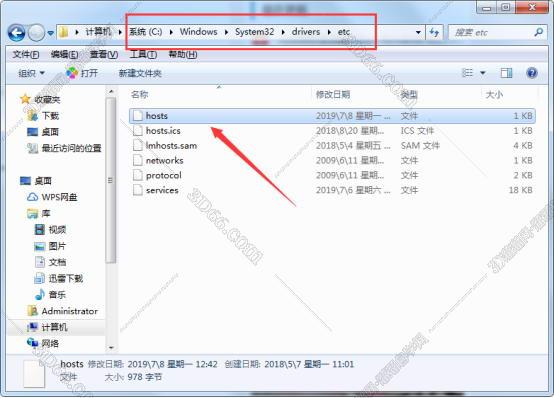Click the 音乐 note icon
Screen dimensions: 554x398
[40, 294]
